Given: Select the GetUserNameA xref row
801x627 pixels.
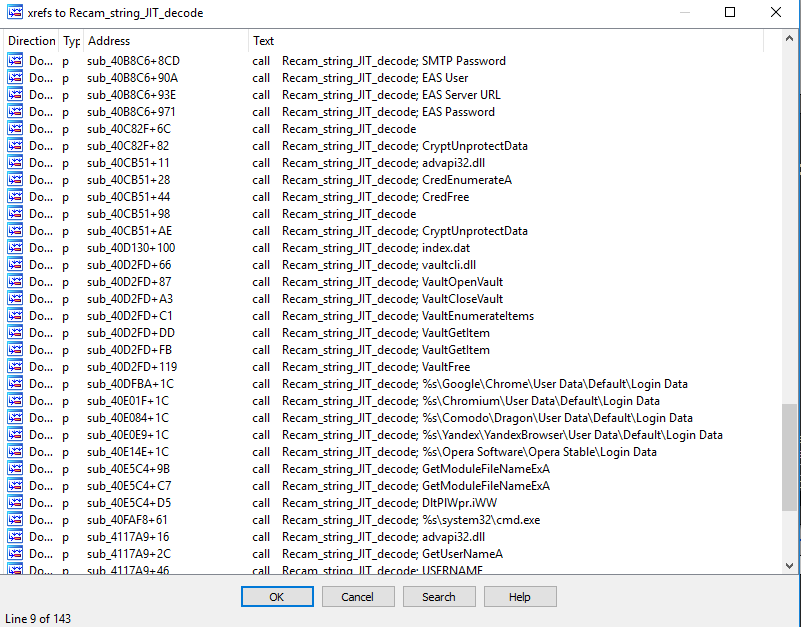Looking at the screenshot, I should pyautogui.click(x=393, y=553).
